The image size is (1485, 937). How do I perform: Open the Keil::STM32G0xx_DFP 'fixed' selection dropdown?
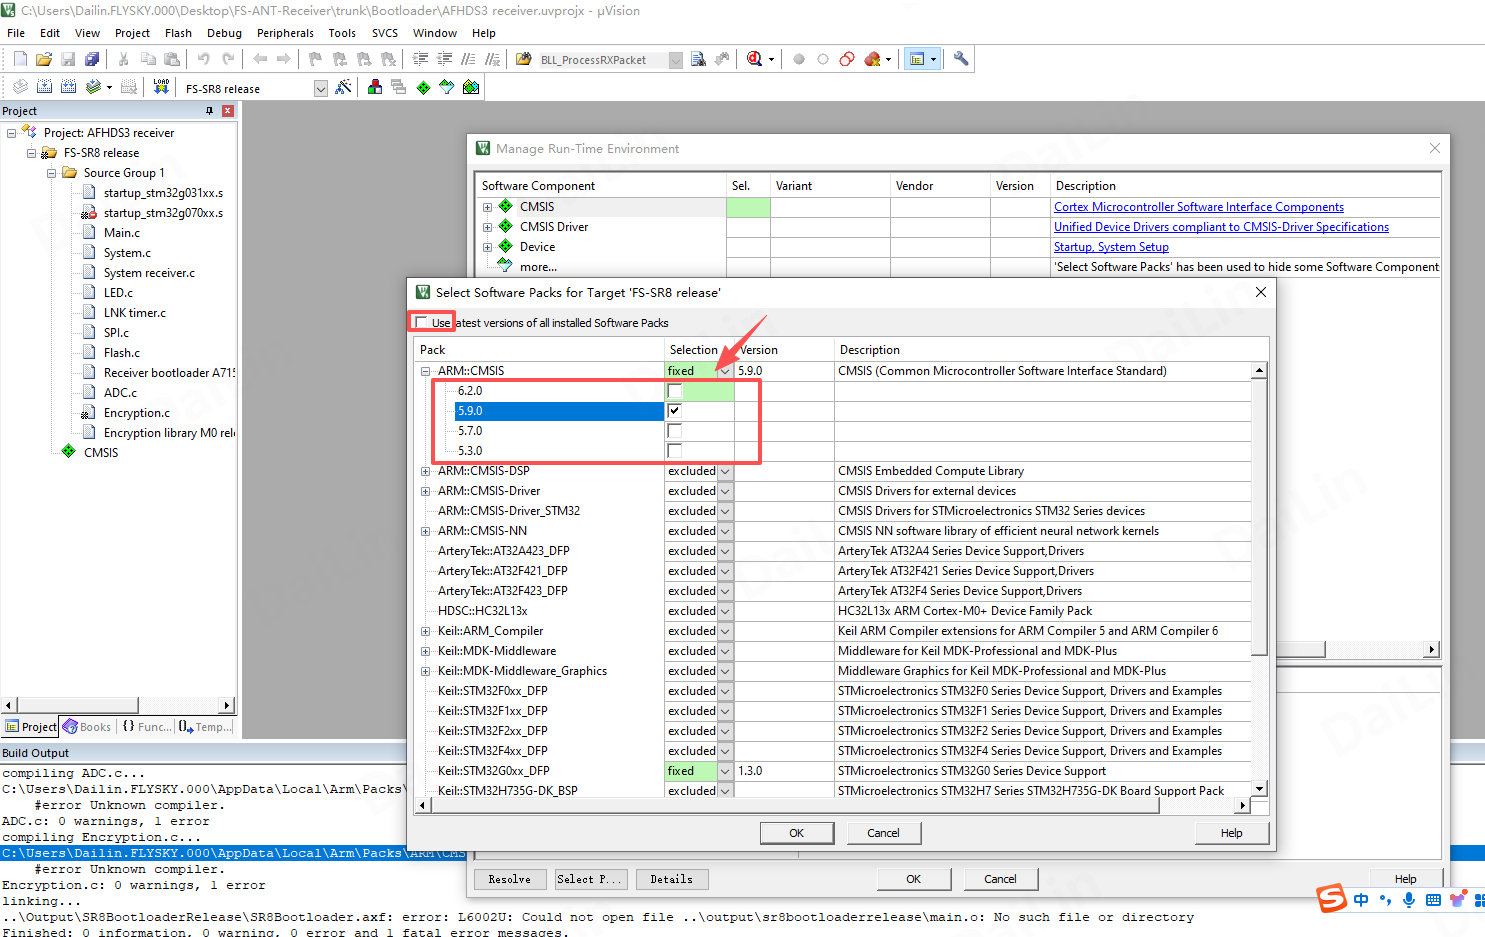click(725, 771)
